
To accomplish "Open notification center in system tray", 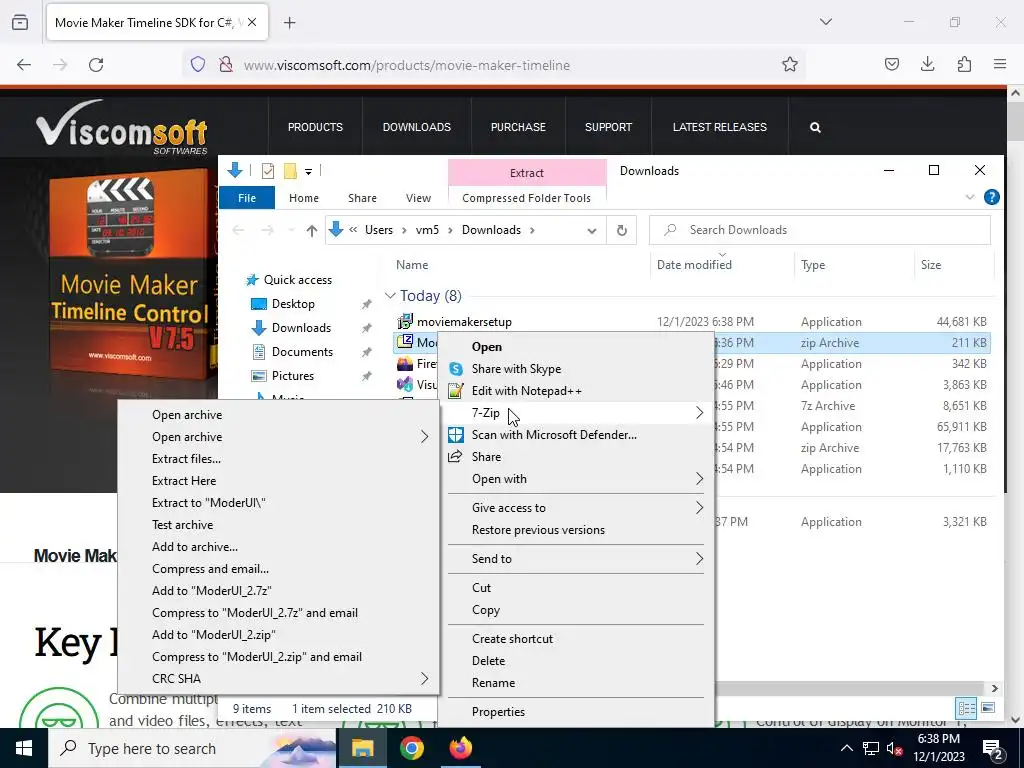I will click(993, 748).
